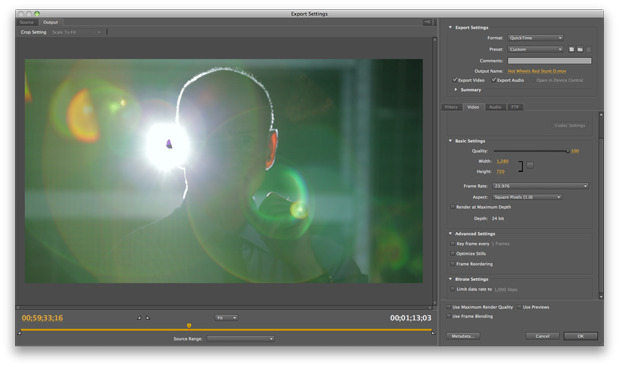Click the Save Preset icon
This screenshot has height=367, width=619.
coord(571,49)
